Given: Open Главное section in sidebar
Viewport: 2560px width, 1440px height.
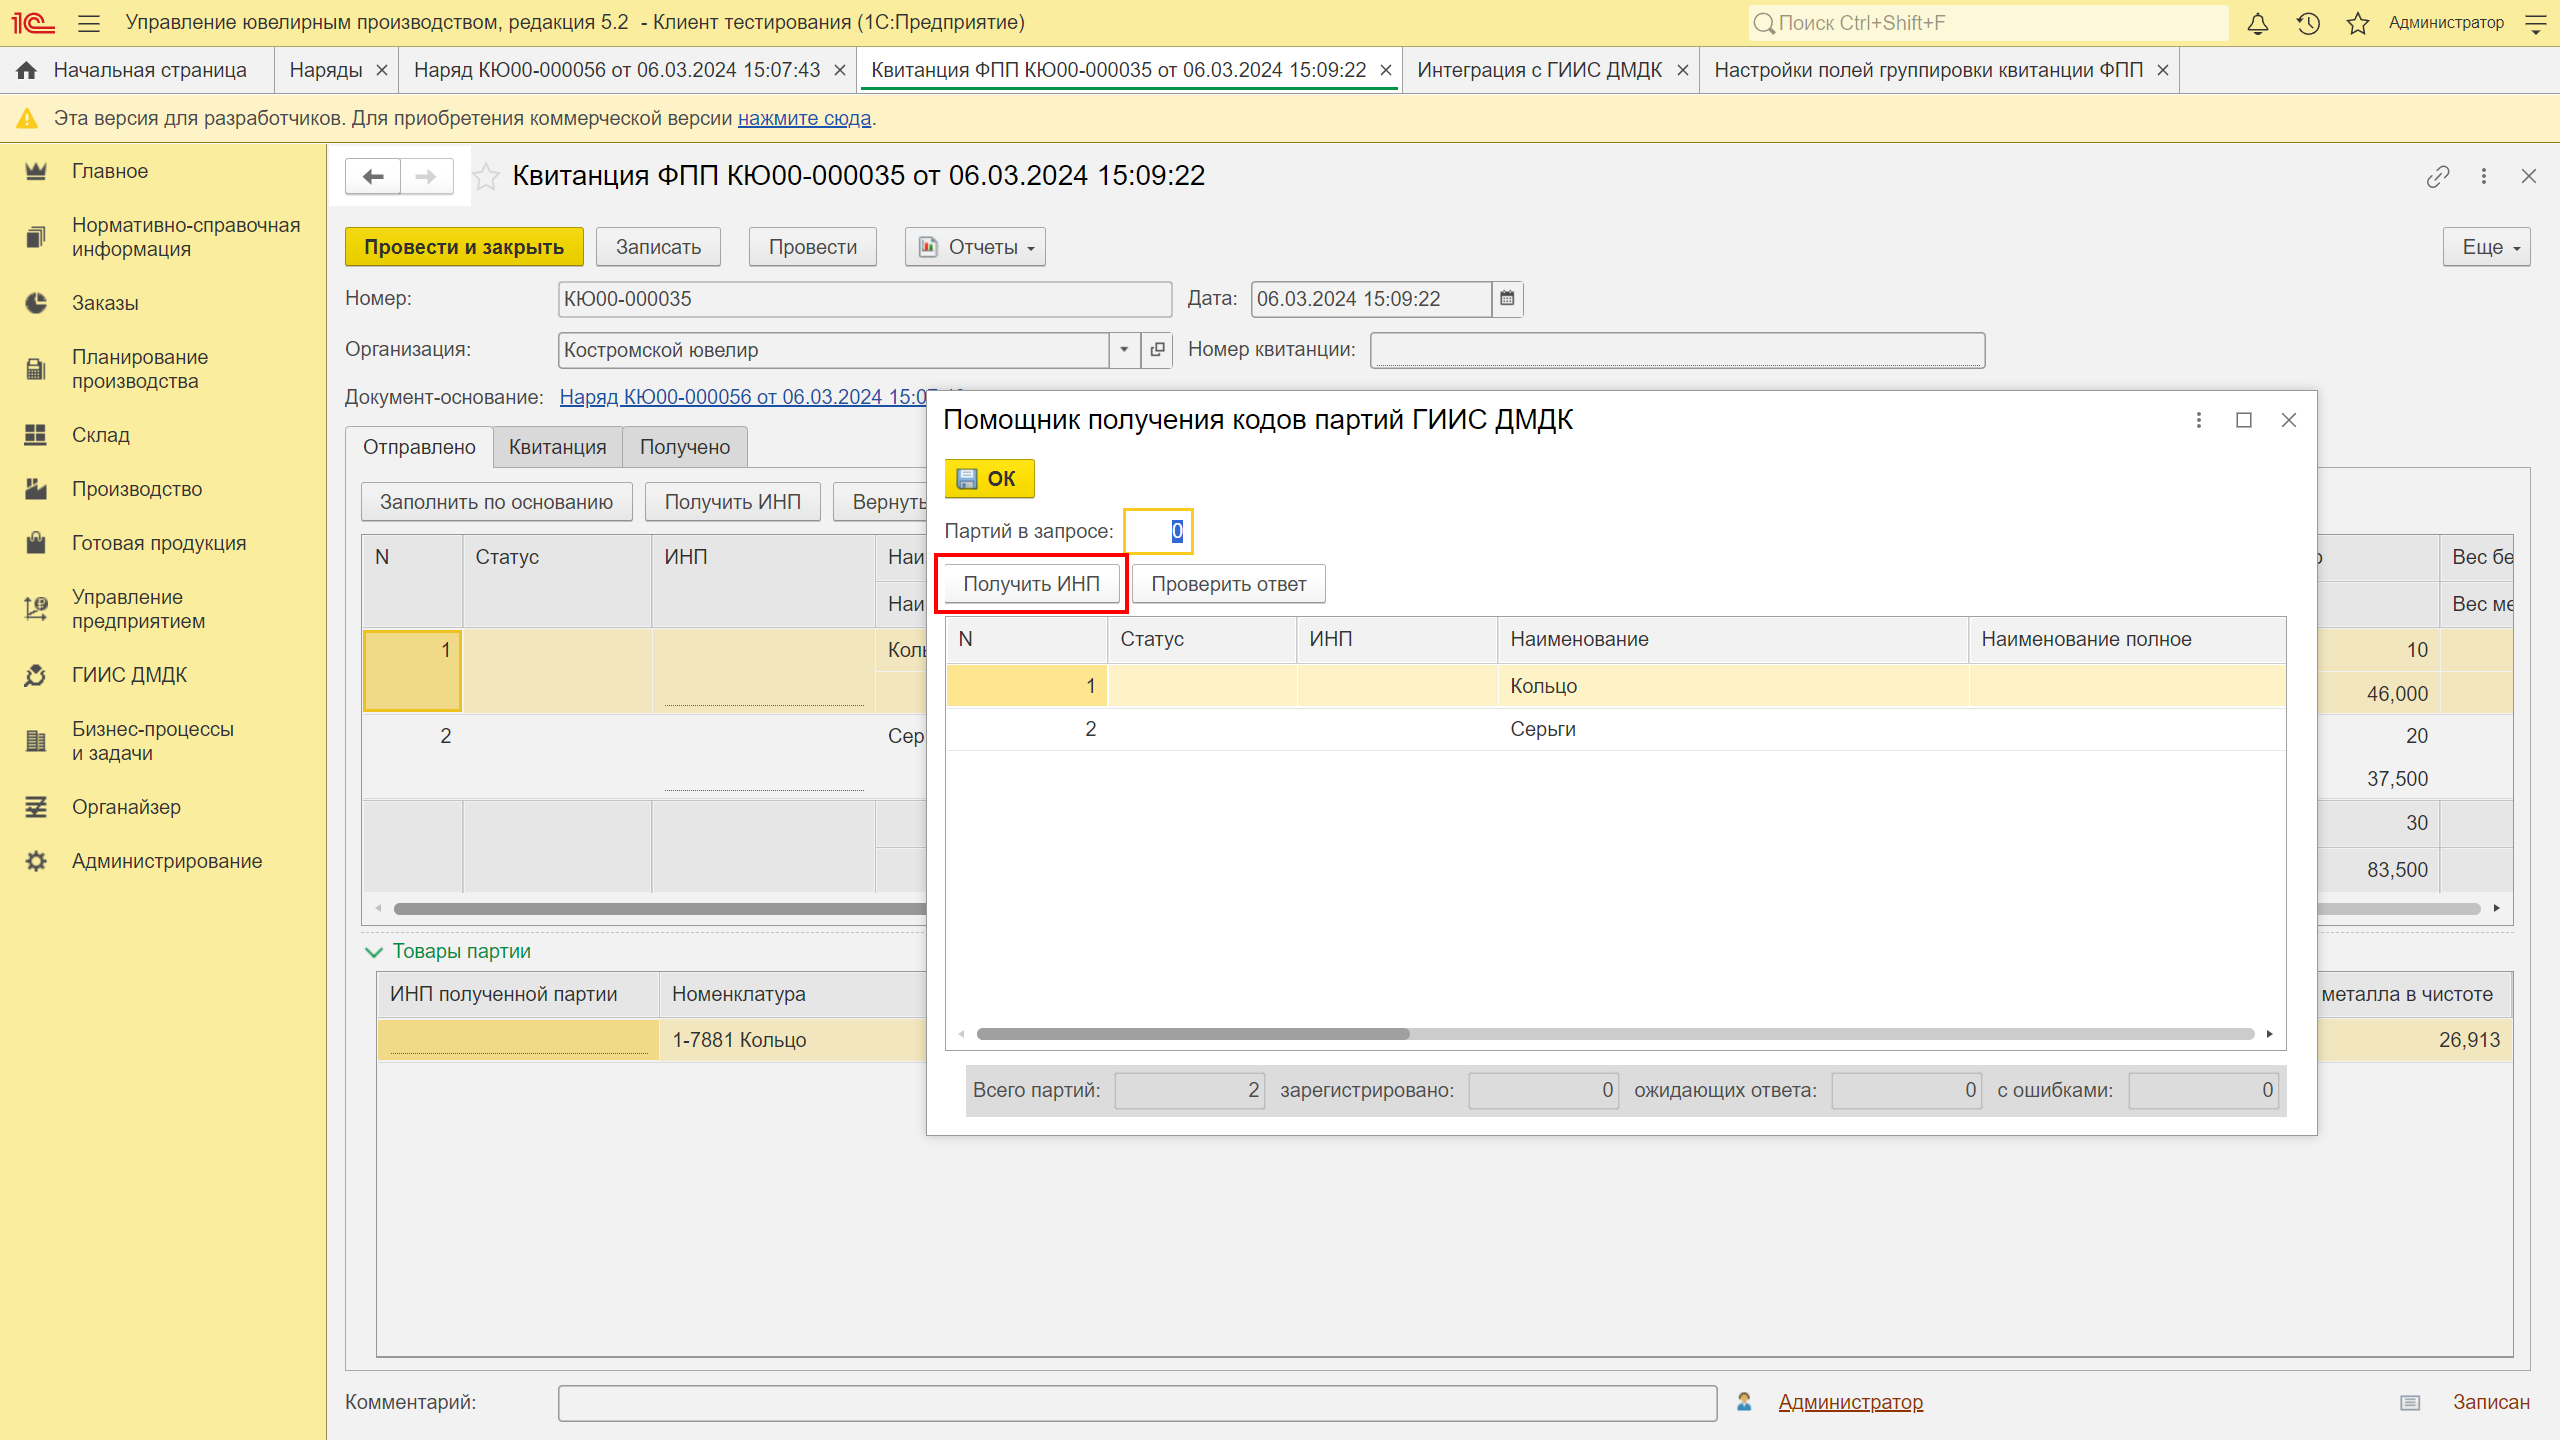Looking at the screenshot, I should click(x=110, y=171).
